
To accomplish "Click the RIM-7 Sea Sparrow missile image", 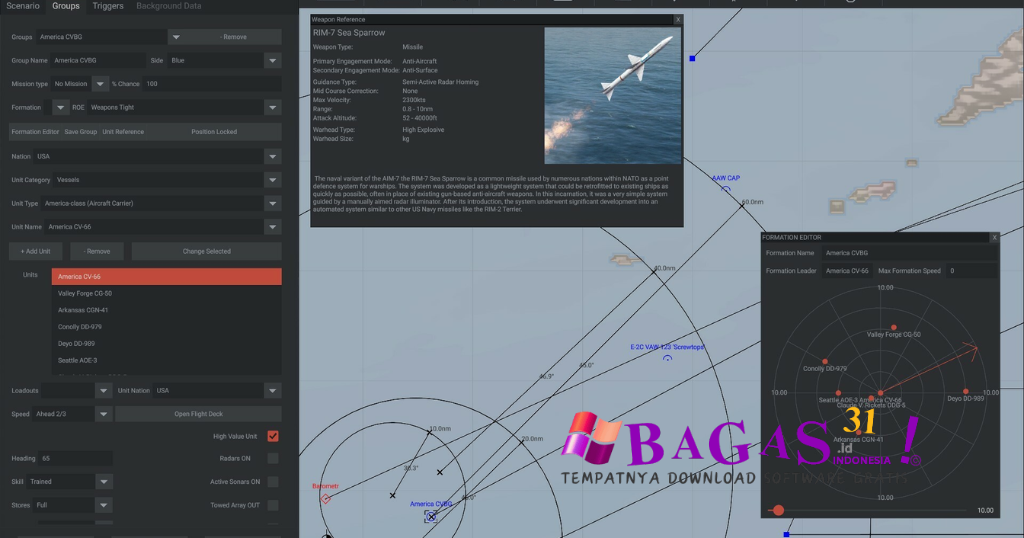I will 613,95.
